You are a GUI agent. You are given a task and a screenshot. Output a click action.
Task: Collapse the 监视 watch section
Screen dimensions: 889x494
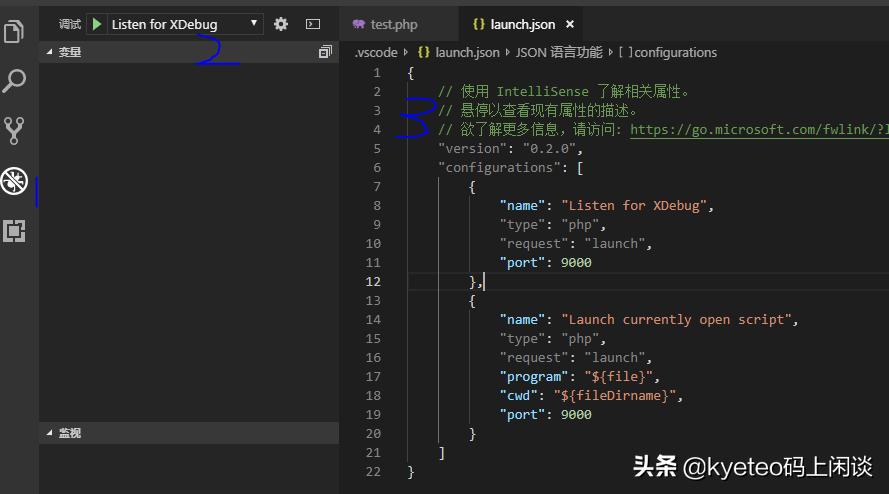(x=189, y=433)
